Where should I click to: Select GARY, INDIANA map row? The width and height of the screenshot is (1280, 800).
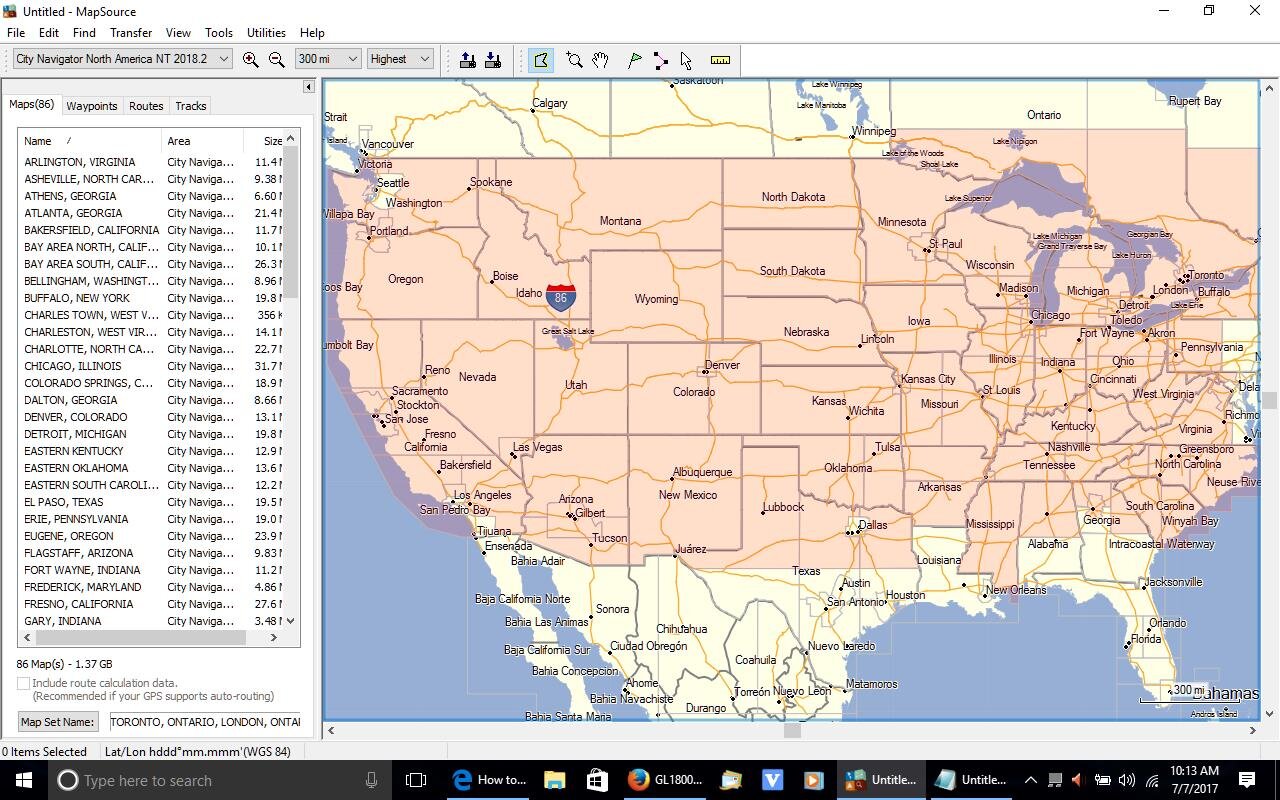click(151, 621)
